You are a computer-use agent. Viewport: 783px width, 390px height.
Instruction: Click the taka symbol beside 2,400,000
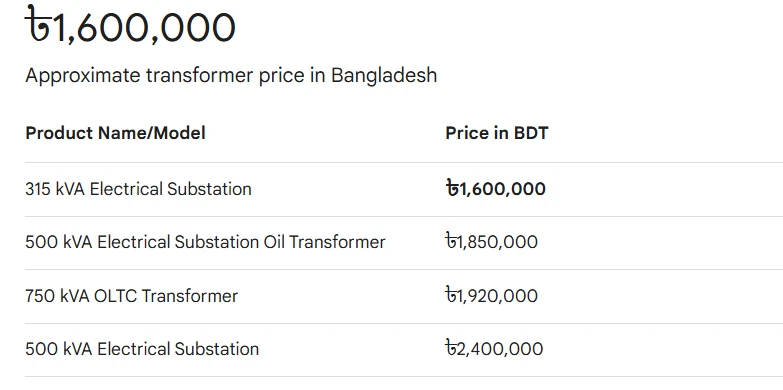(x=451, y=348)
